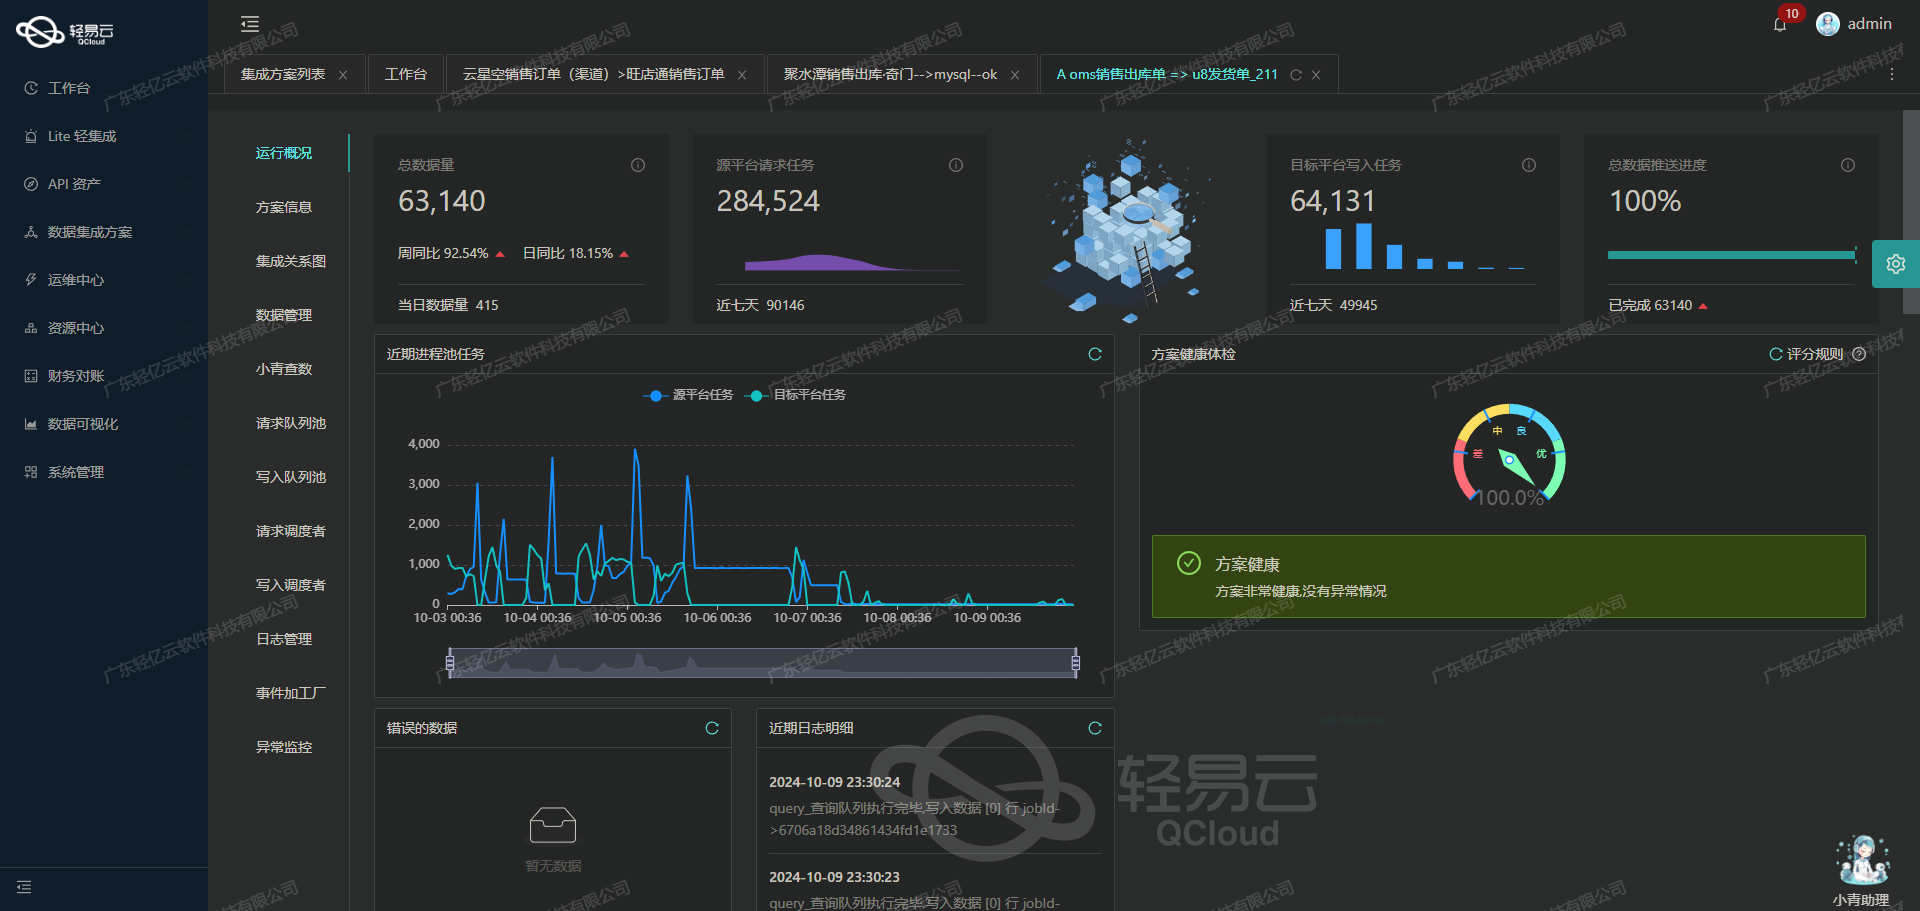Image resolution: width=1920 pixels, height=911 pixels.
Task: Click the tab bar more options icon
Action: click(1891, 74)
